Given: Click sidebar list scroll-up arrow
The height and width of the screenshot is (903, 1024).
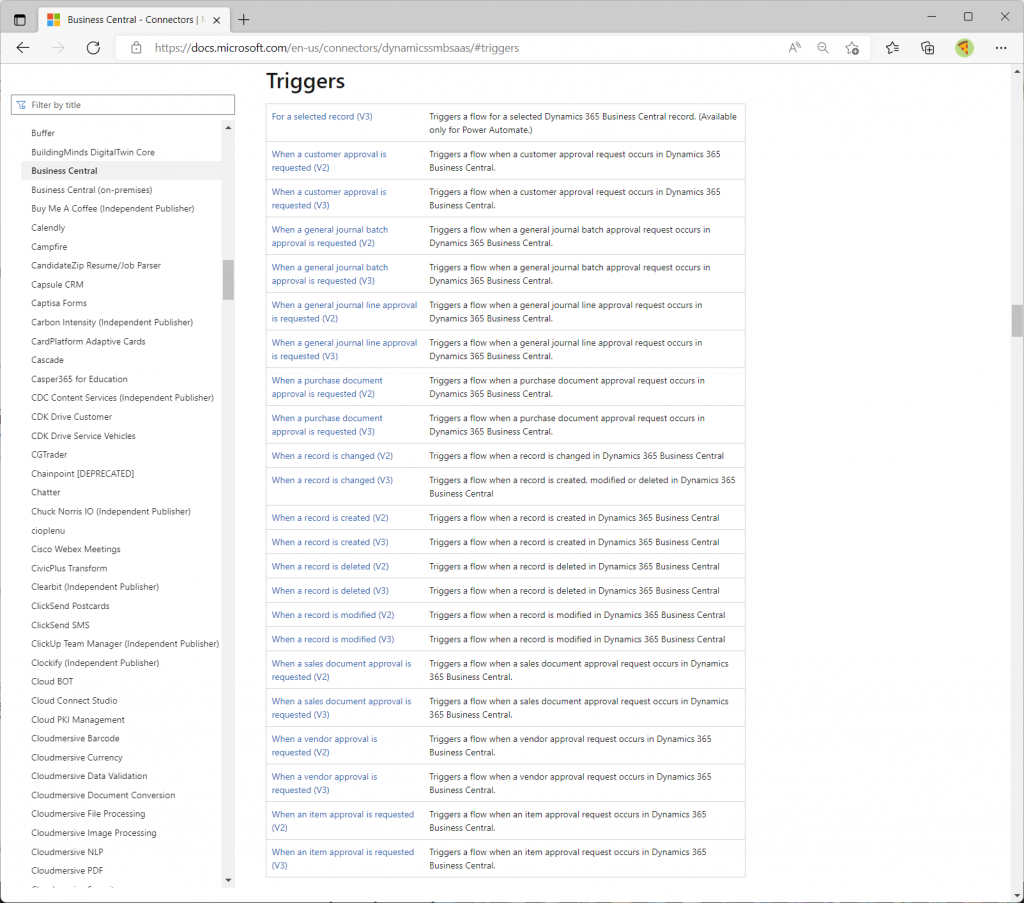Looking at the screenshot, I should point(228,128).
